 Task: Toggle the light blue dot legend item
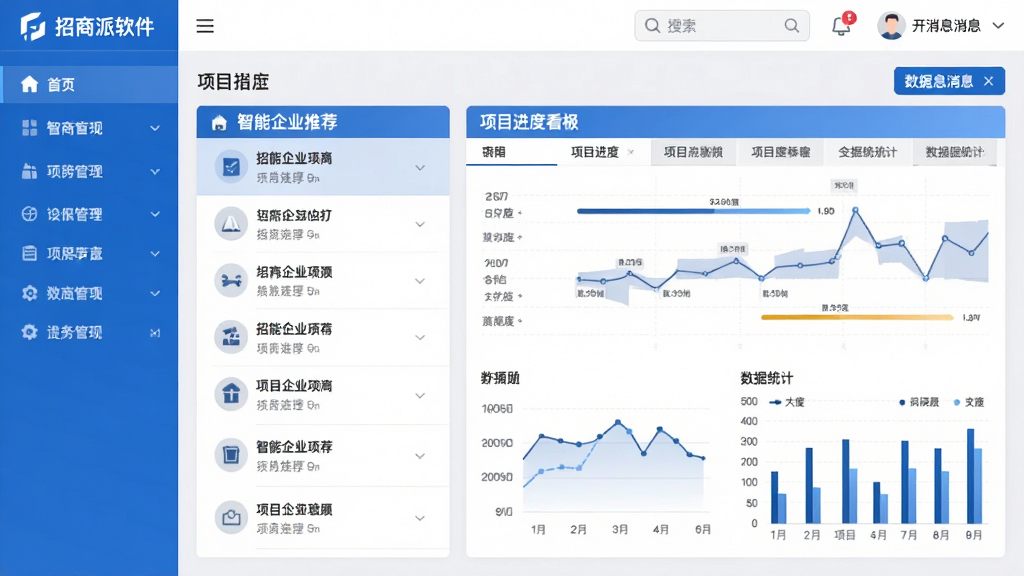coord(968,402)
